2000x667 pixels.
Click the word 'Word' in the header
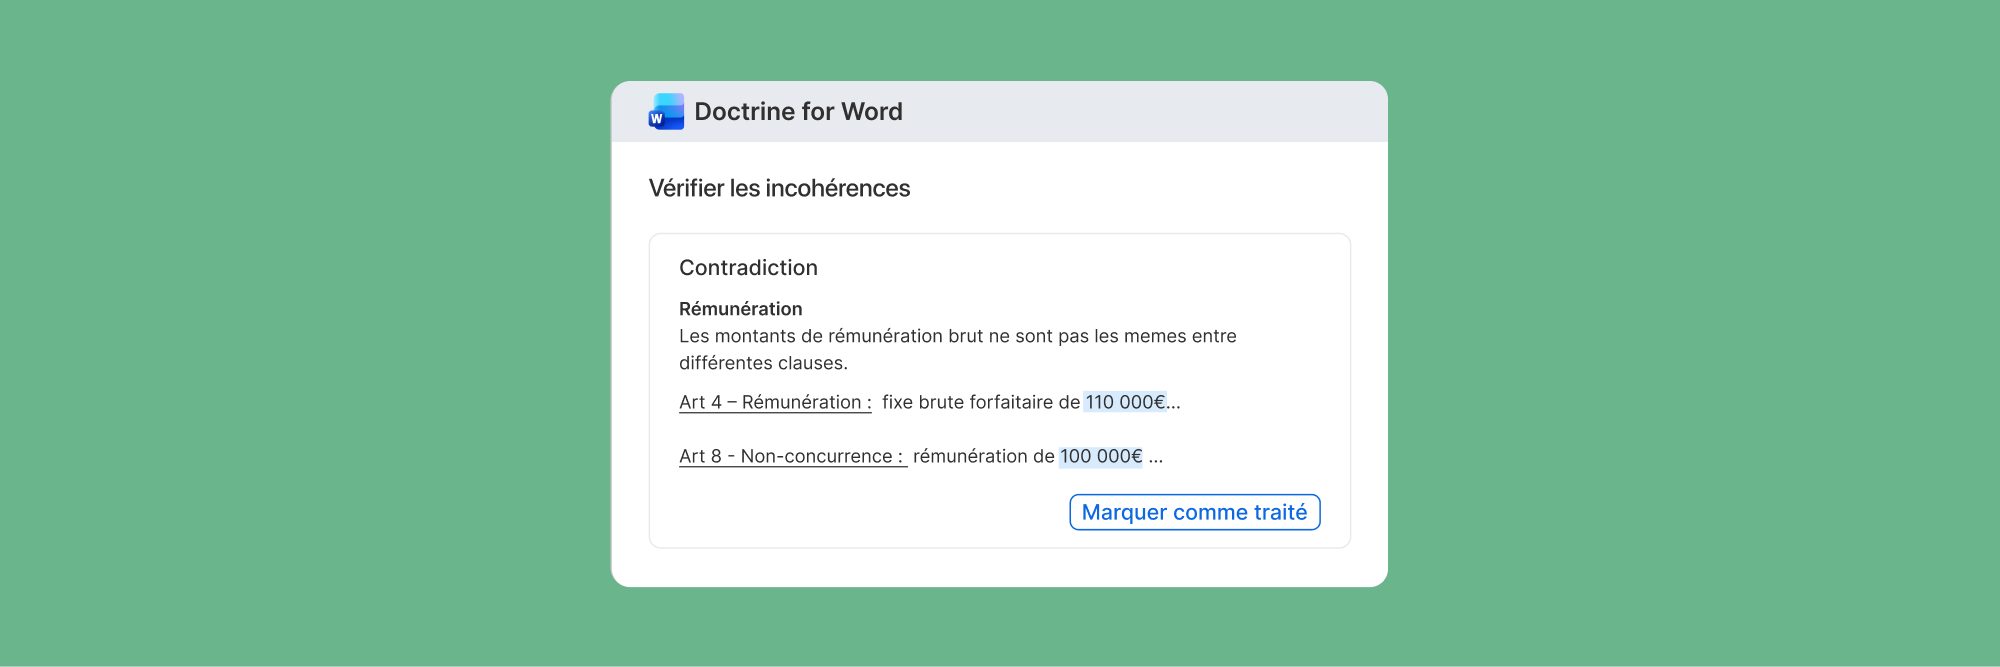point(872,112)
